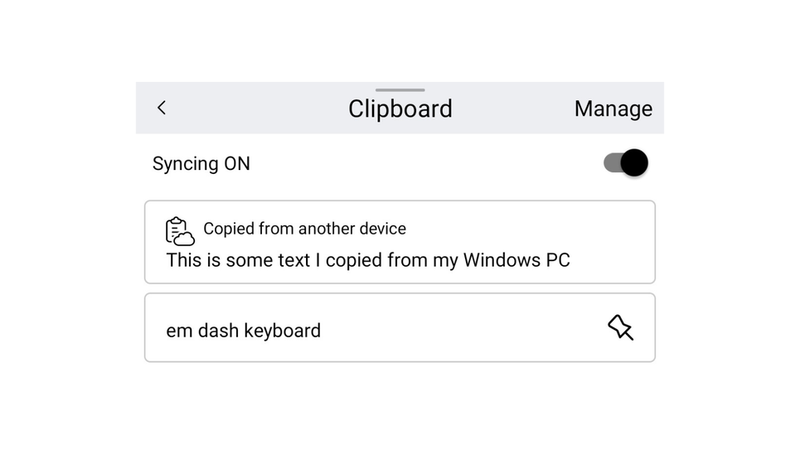Paste the Windows PC copied text clip
Viewport: 800px width, 450px height.
tap(400, 242)
